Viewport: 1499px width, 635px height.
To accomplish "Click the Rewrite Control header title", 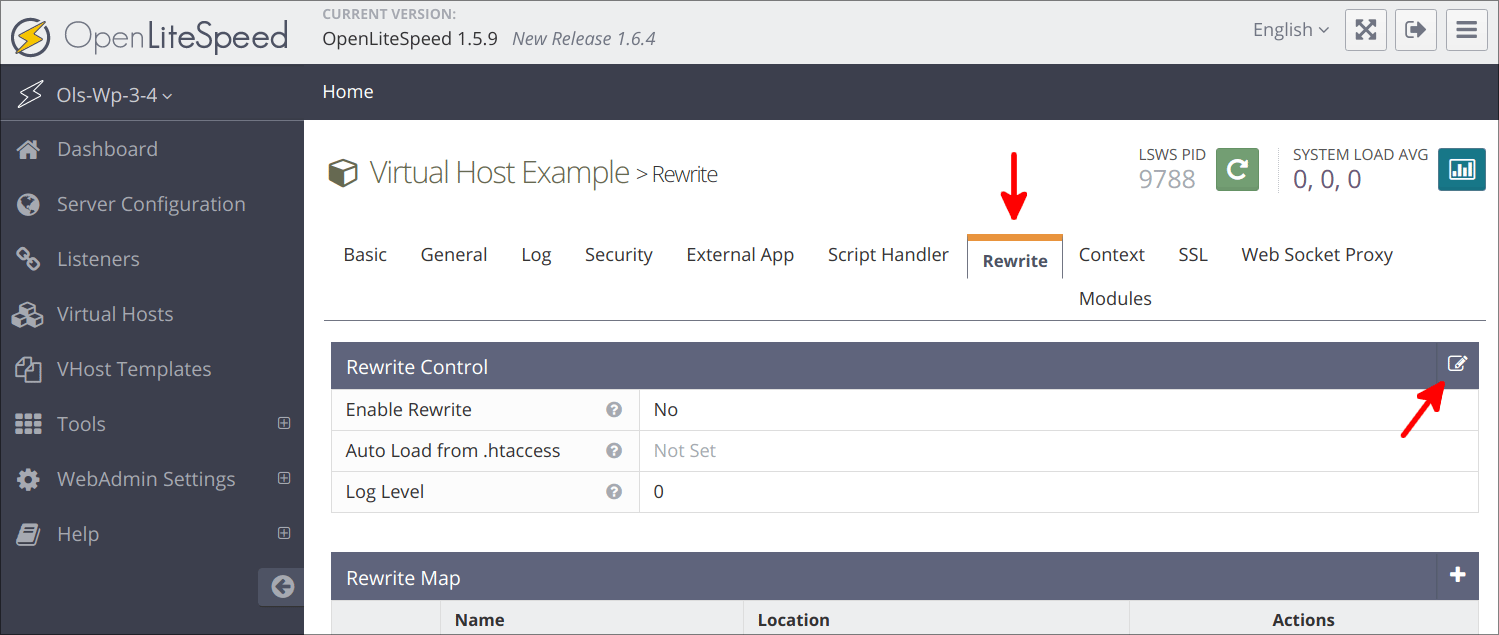I will [417, 367].
